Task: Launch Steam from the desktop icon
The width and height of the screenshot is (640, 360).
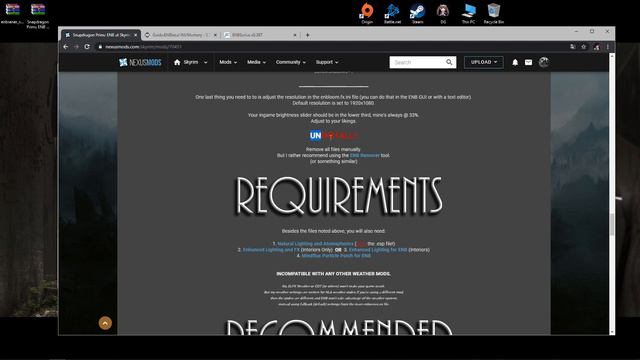Action: point(418,12)
